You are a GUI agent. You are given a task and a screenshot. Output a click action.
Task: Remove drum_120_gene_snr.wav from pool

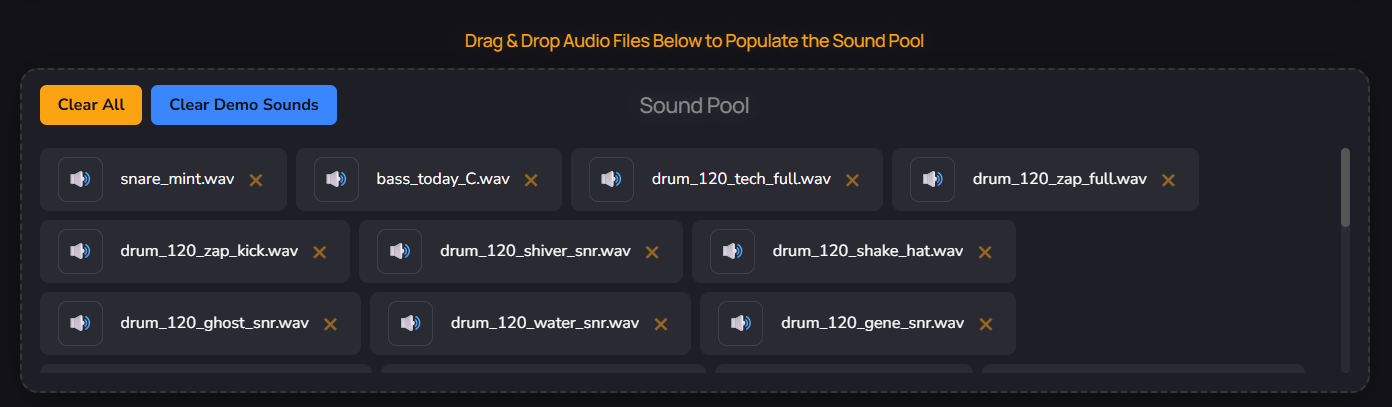click(x=986, y=324)
